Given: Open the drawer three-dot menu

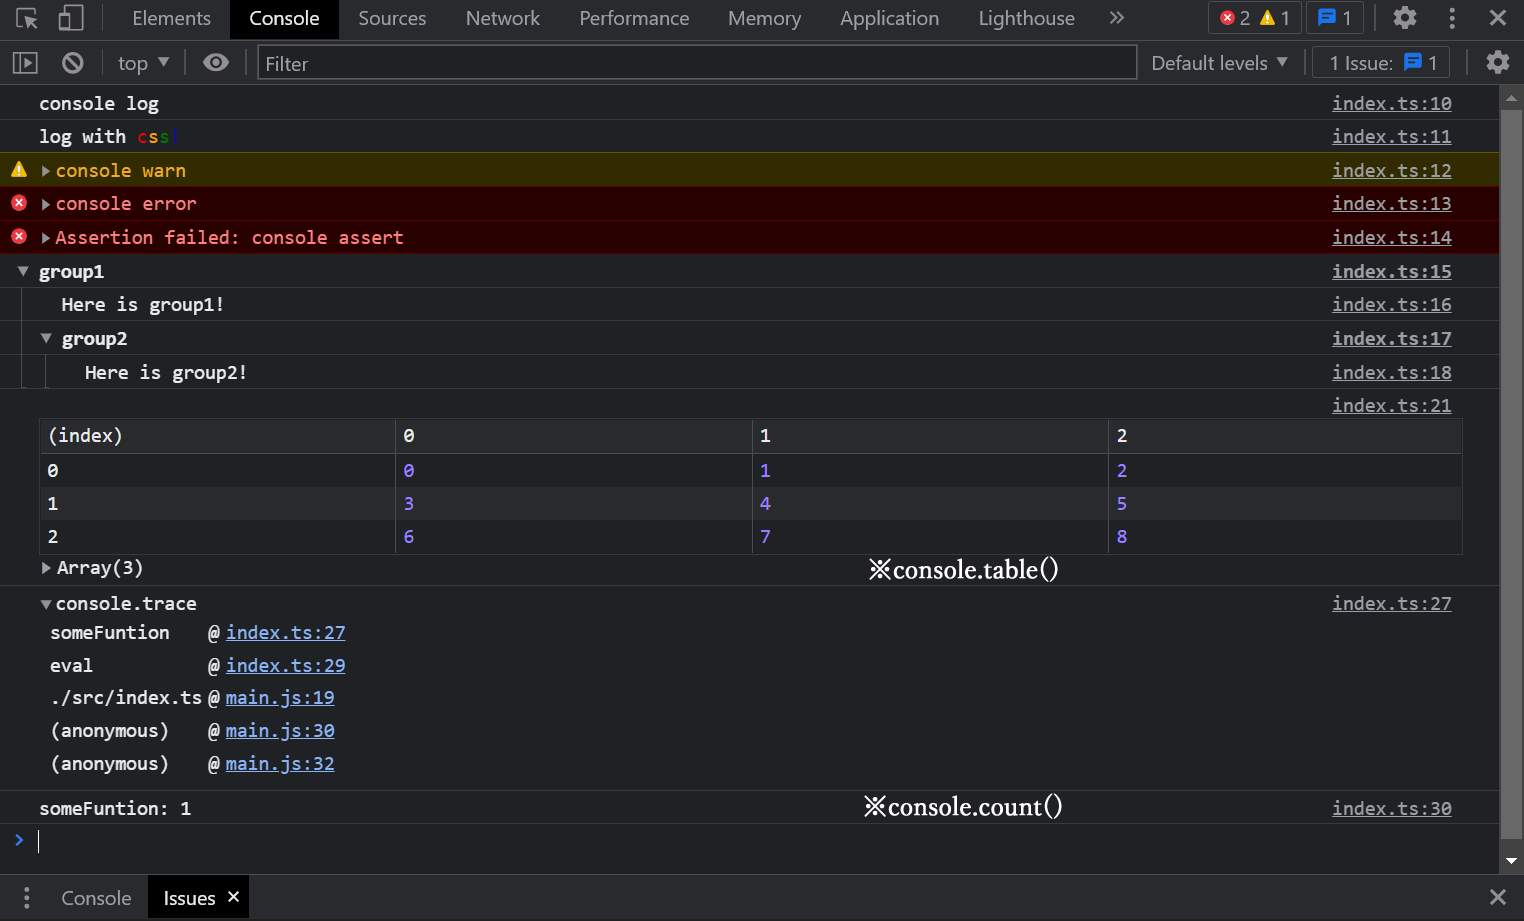Looking at the screenshot, I should [x=27, y=898].
